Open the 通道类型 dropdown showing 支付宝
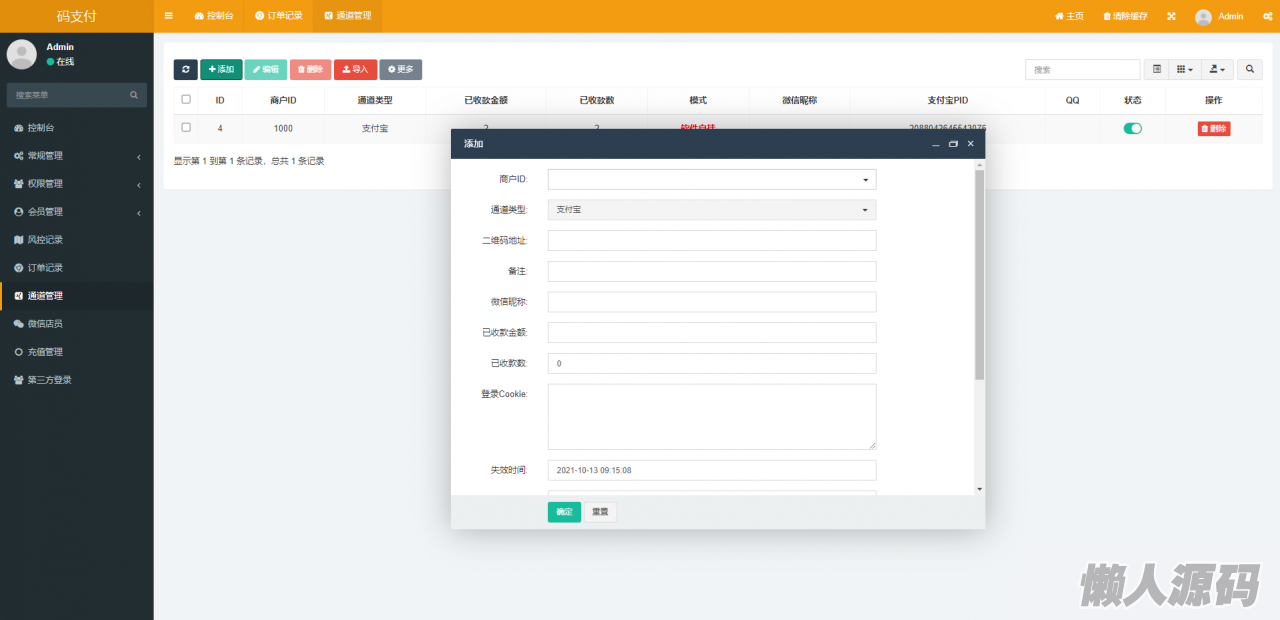This screenshot has height=620, width=1280. [x=711, y=210]
